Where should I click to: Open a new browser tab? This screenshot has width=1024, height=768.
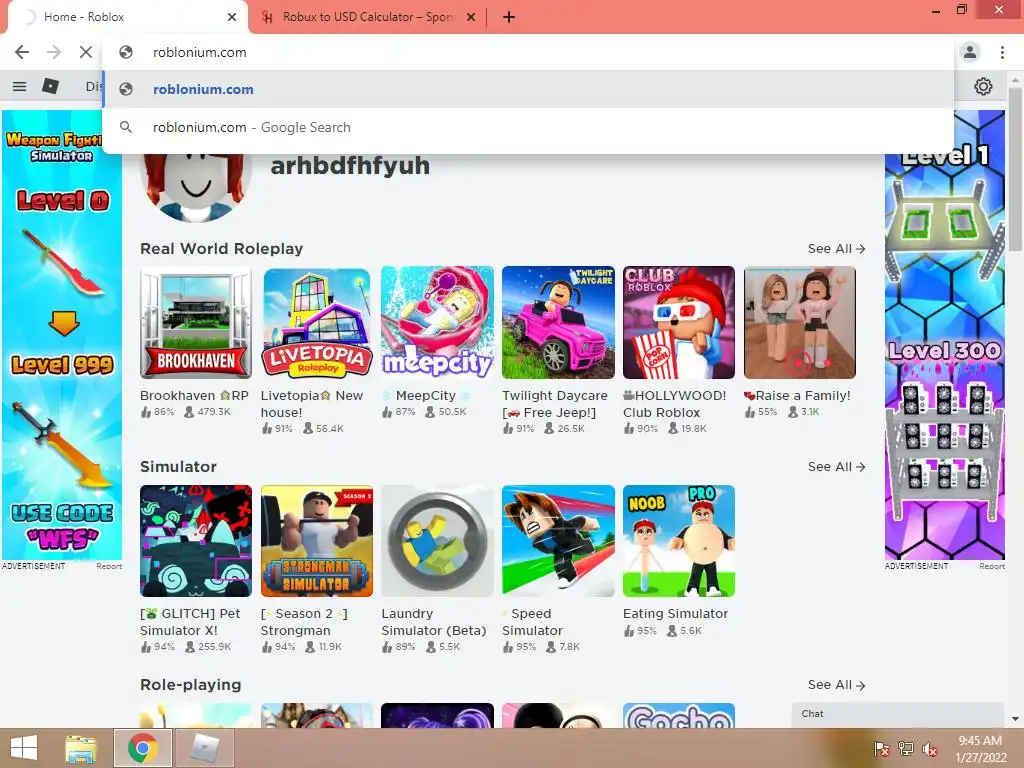(509, 17)
